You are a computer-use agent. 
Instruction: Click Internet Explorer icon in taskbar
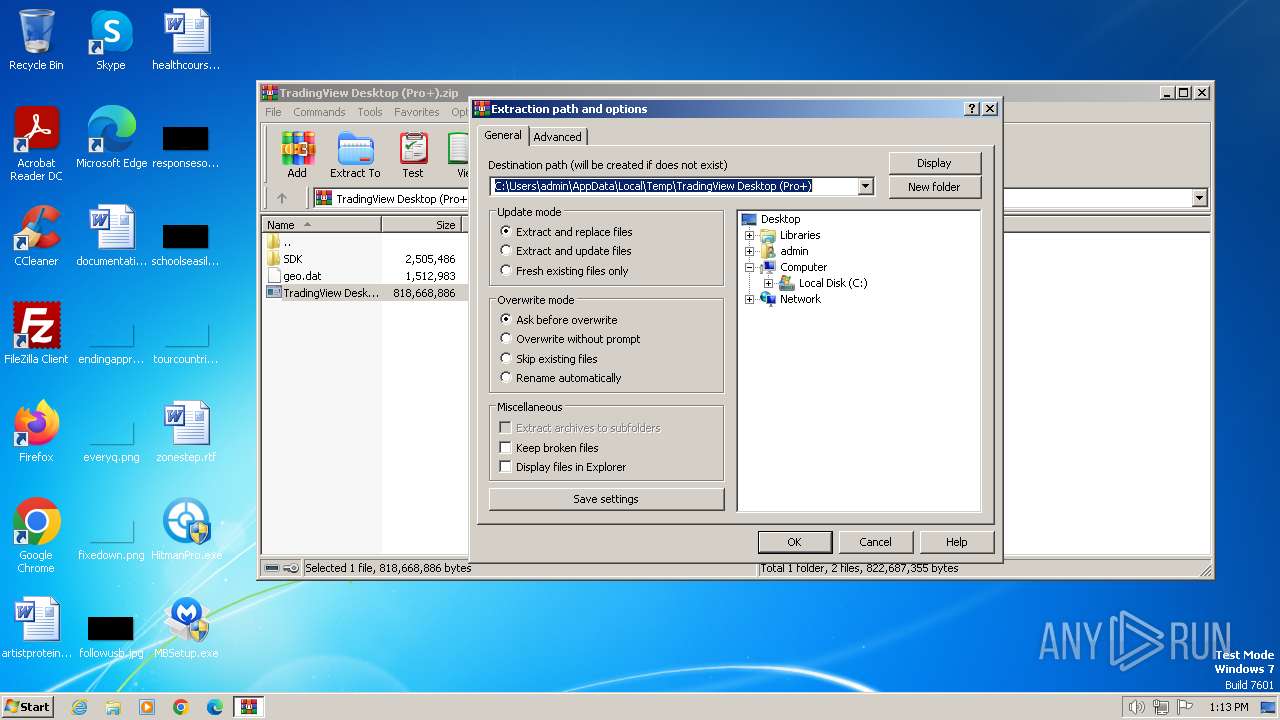pyautogui.click(x=79, y=707)
